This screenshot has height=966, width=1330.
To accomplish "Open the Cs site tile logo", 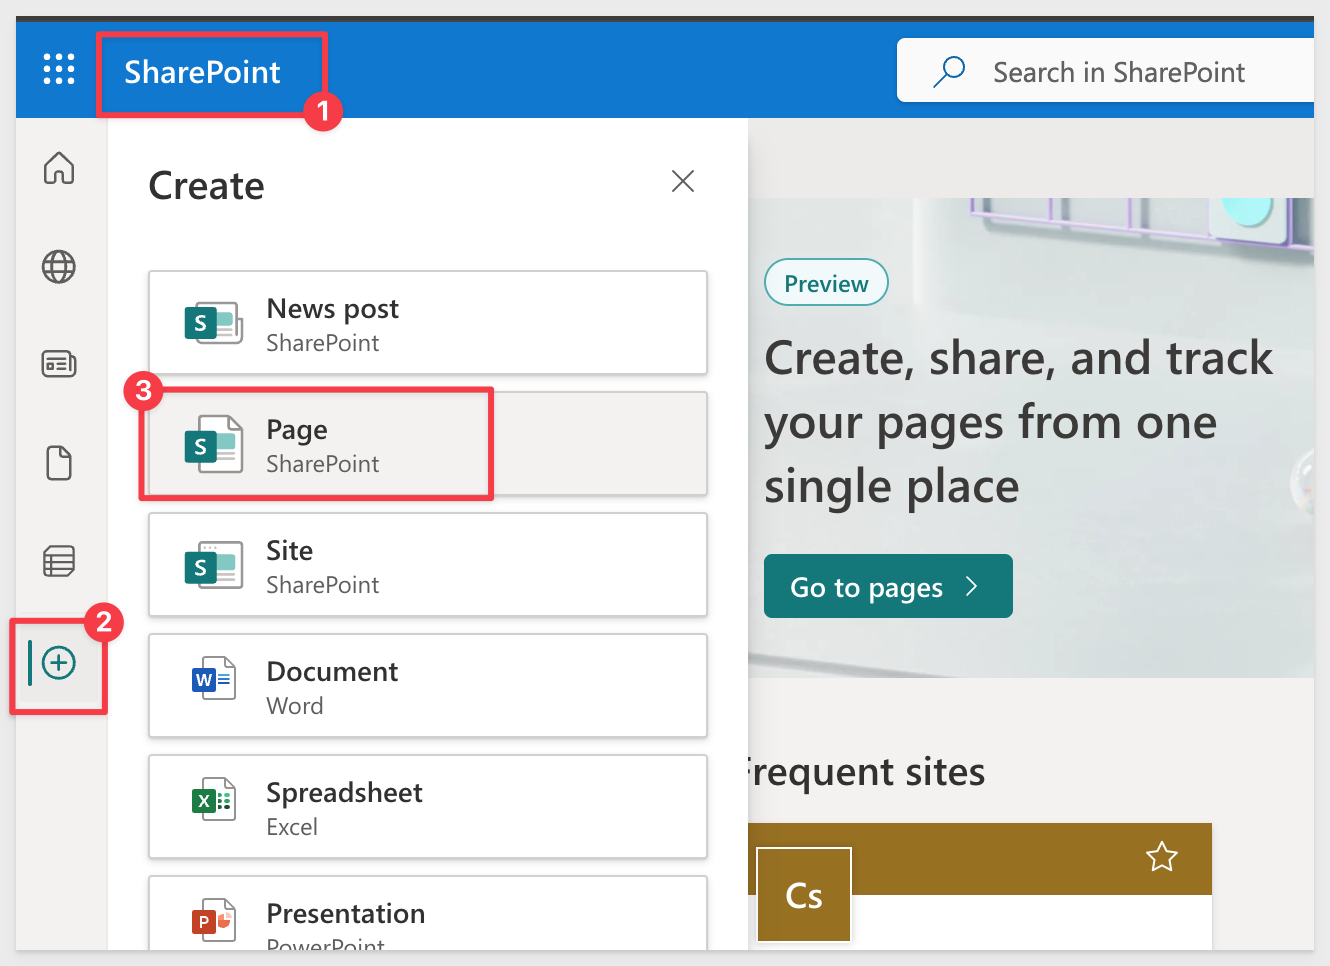I will click(804, 895).
